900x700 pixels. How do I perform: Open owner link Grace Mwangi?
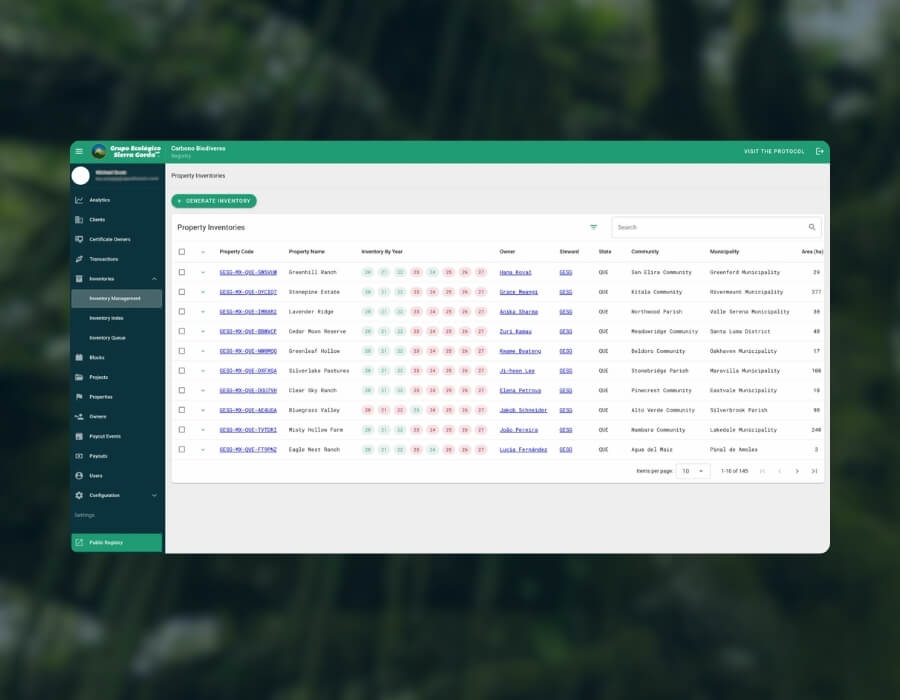point(518,292)
